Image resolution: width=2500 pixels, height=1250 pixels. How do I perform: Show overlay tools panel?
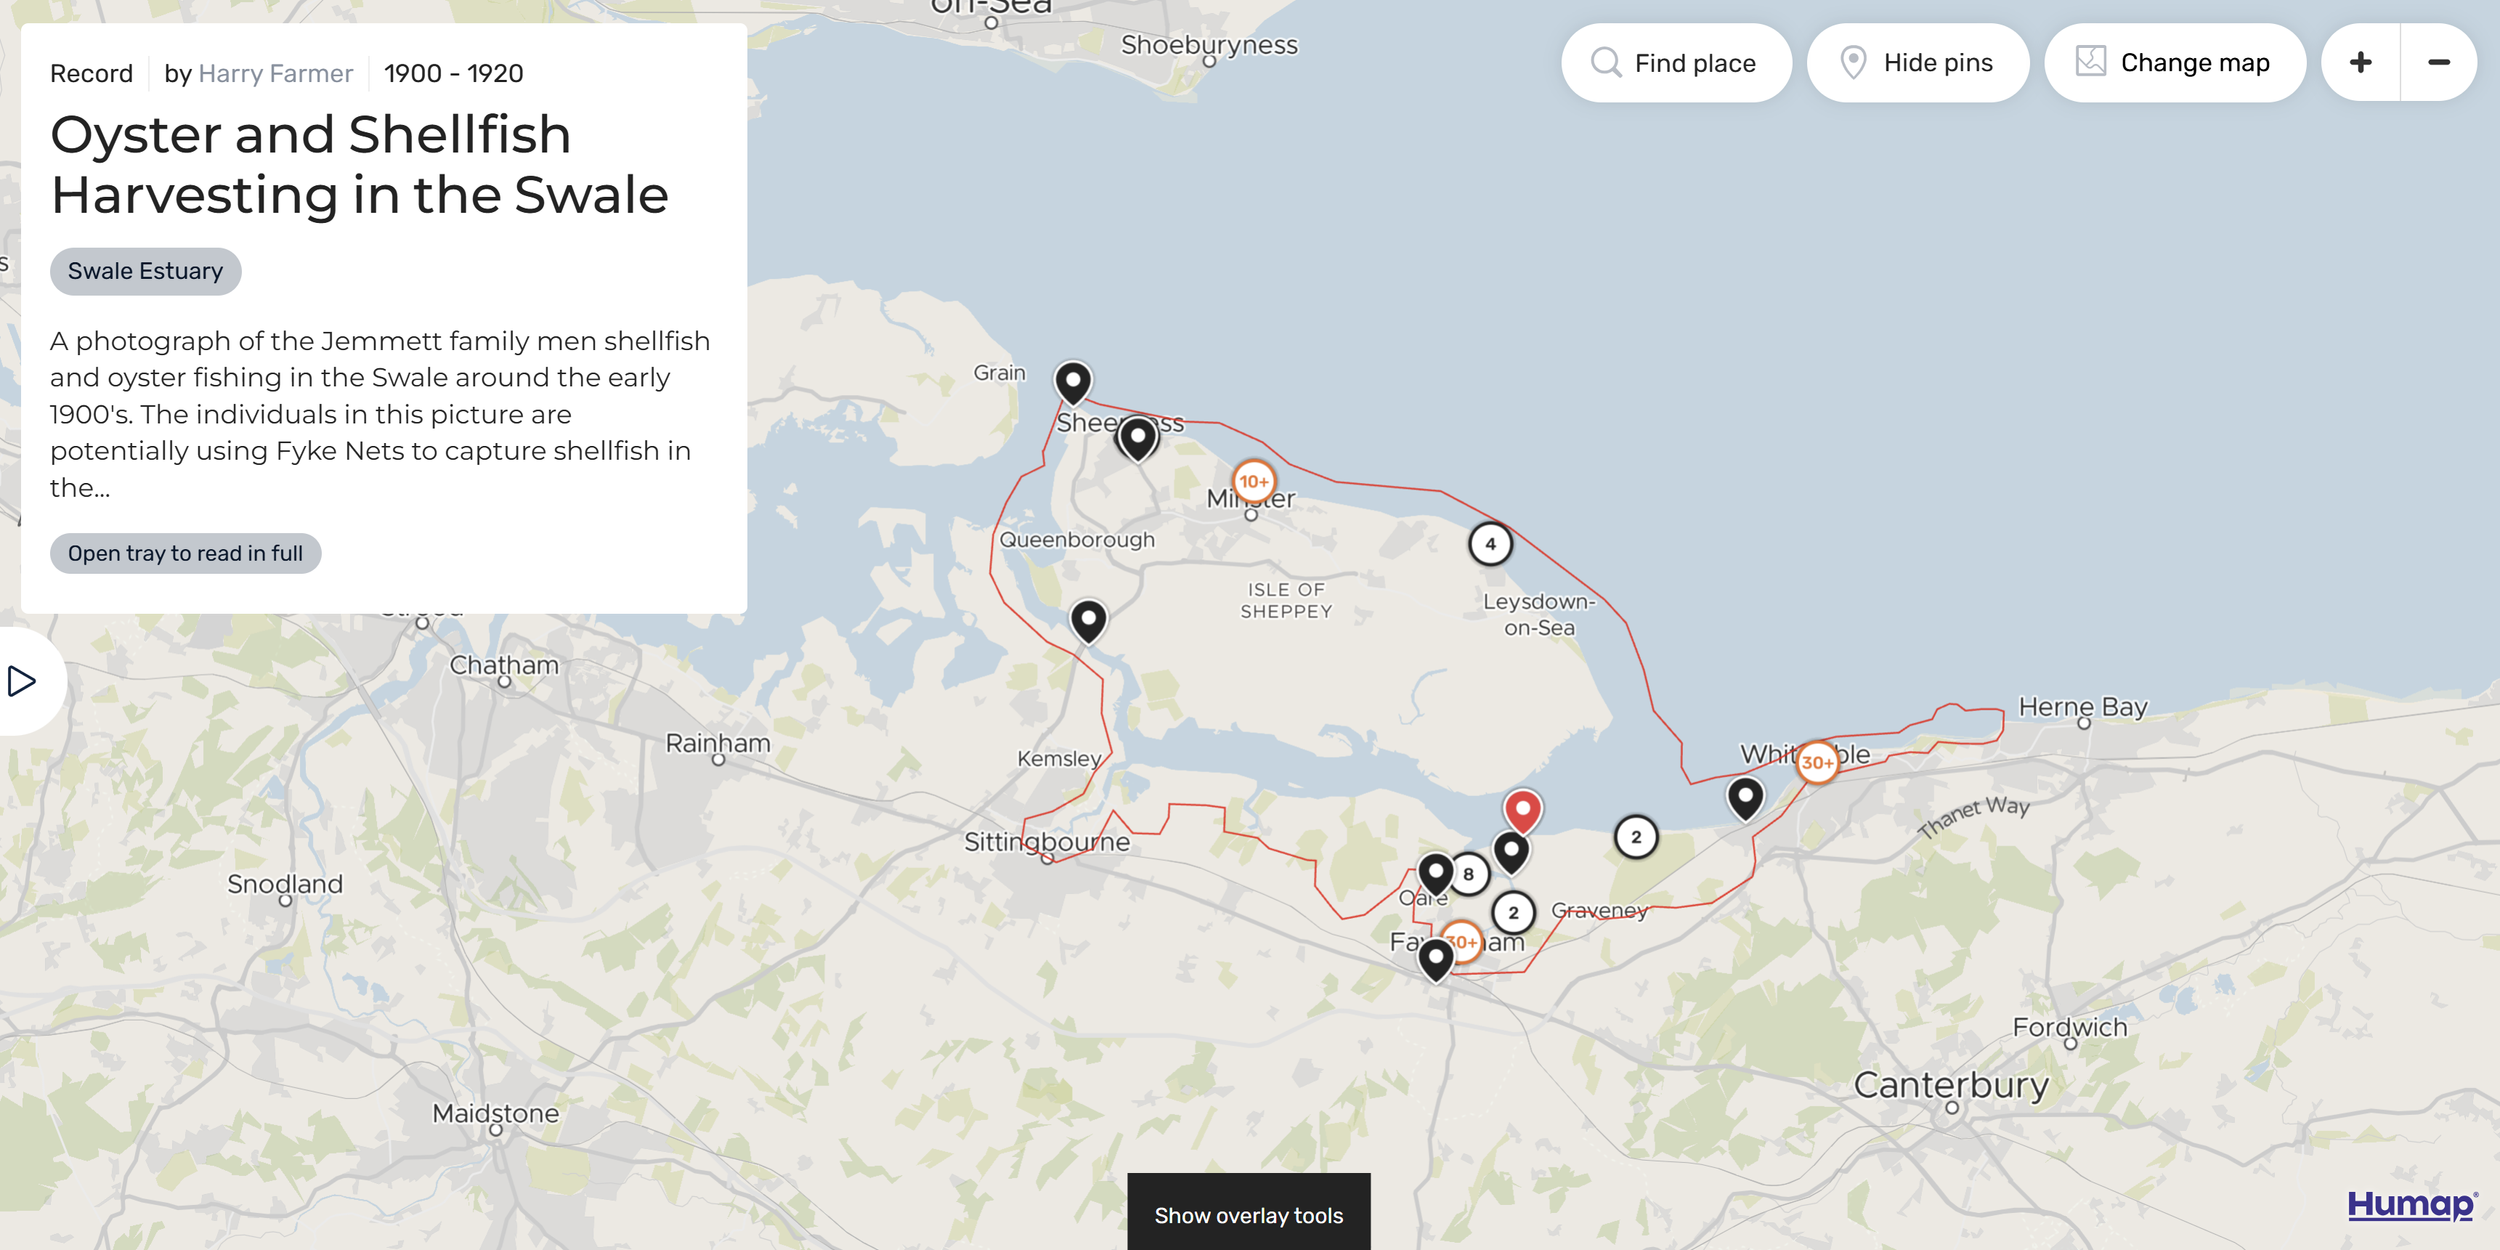point(1248,1215)
